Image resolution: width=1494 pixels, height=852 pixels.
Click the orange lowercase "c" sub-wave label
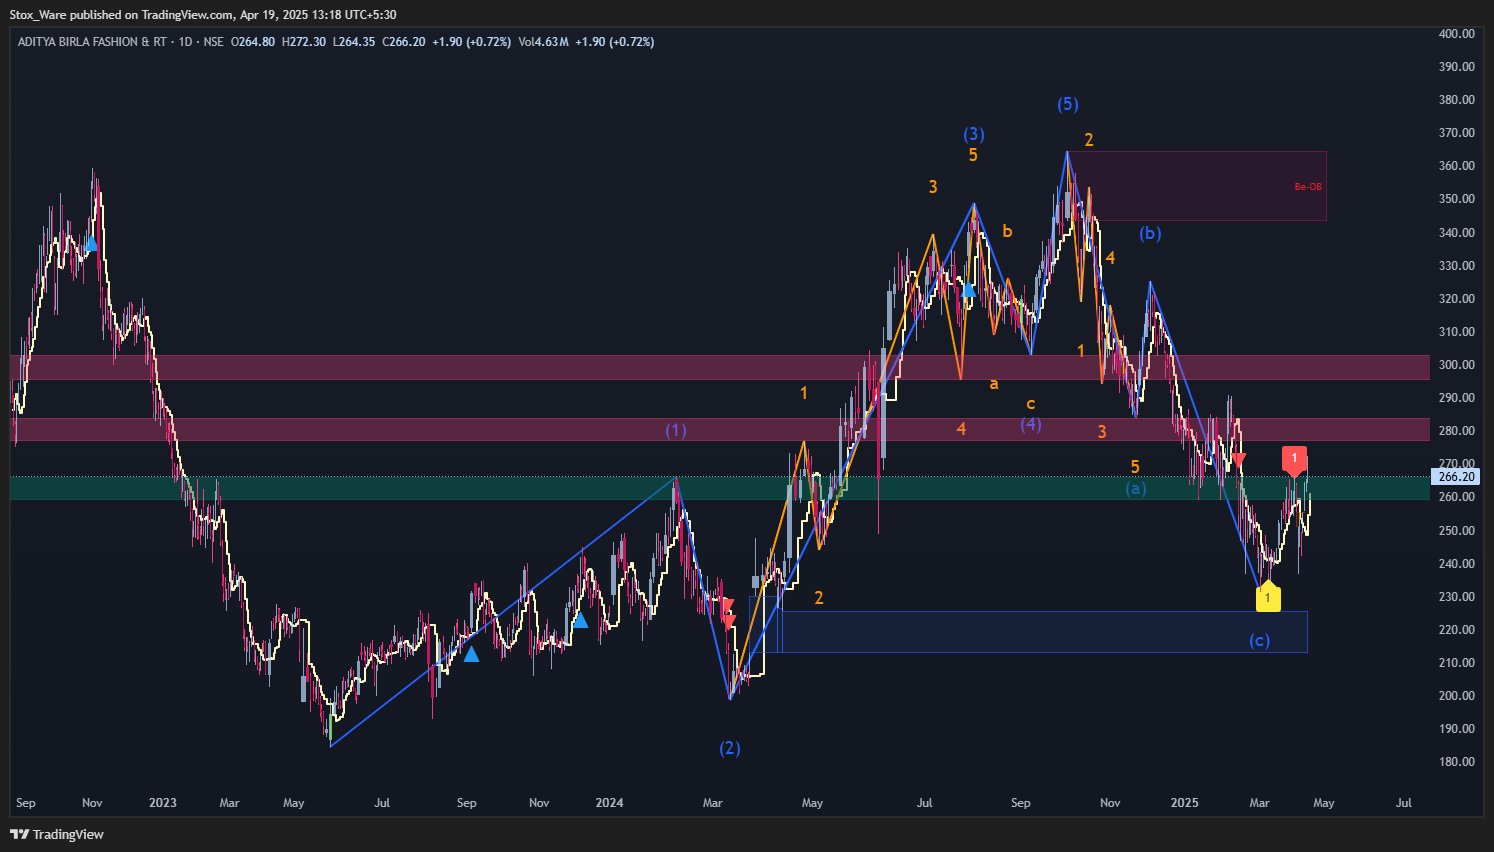pyautogui.click(x=1030, y=404)
